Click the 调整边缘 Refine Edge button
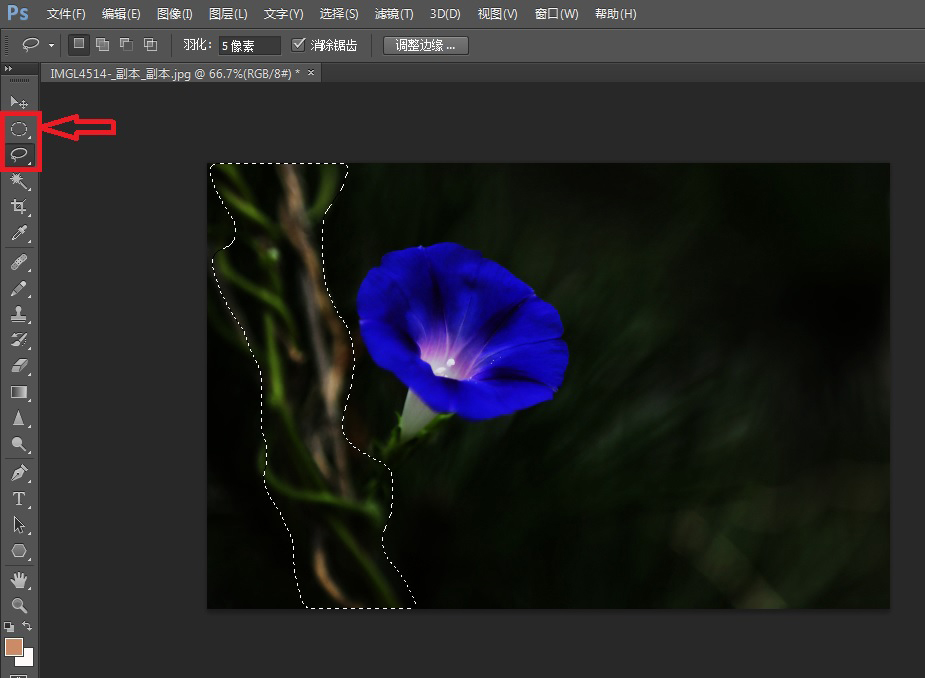This screenshot has height=678, width=925. (425, 45)
